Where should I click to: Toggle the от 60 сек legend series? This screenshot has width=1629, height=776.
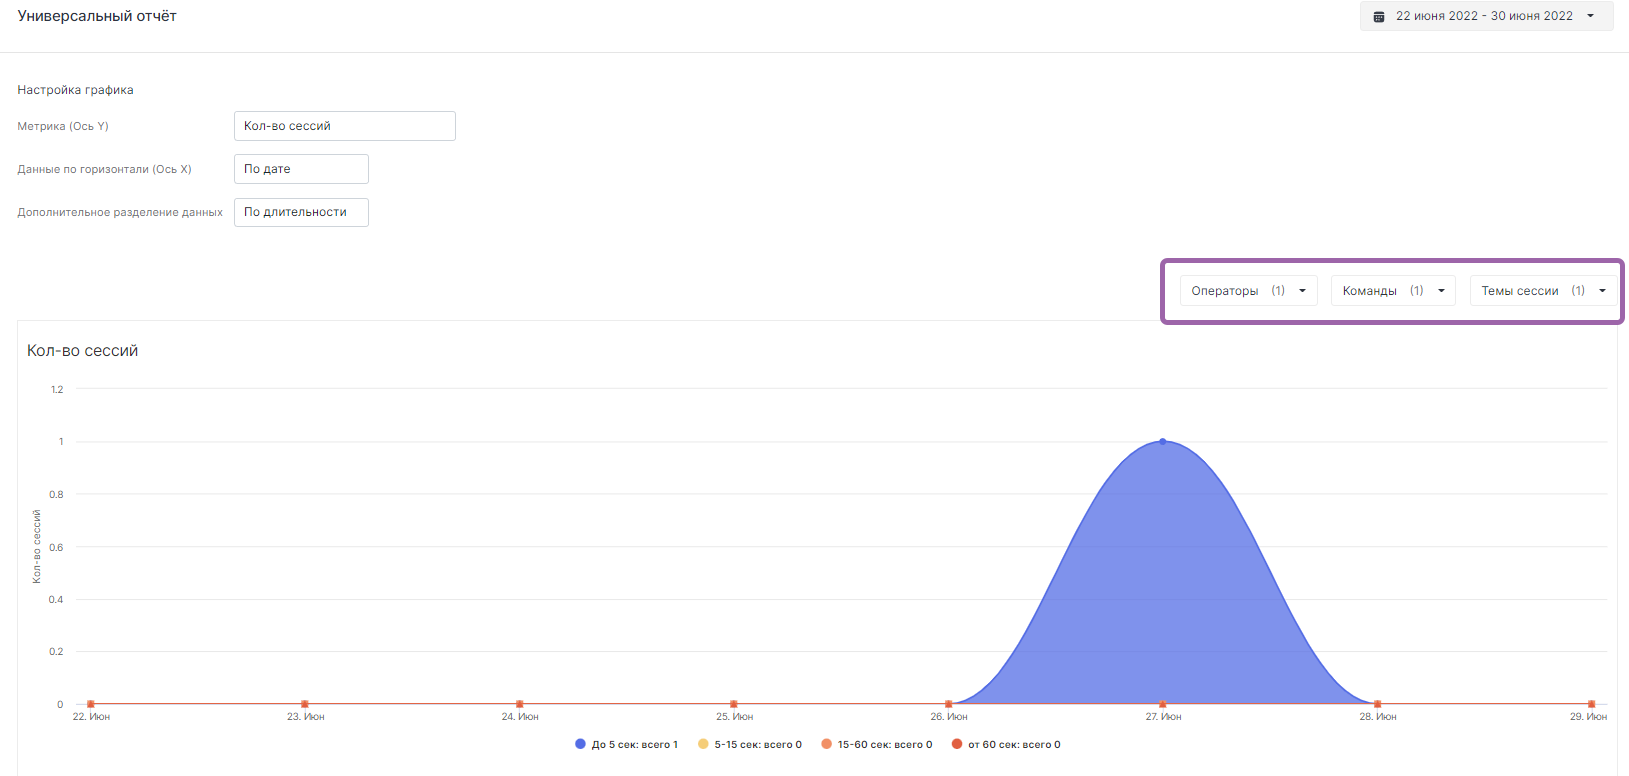[x=1006, y=744]
